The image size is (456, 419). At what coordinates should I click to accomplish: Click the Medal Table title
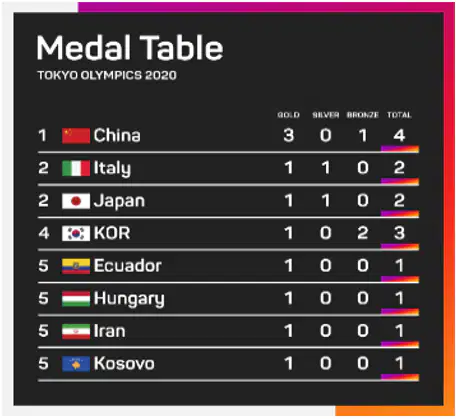(130, 47)
